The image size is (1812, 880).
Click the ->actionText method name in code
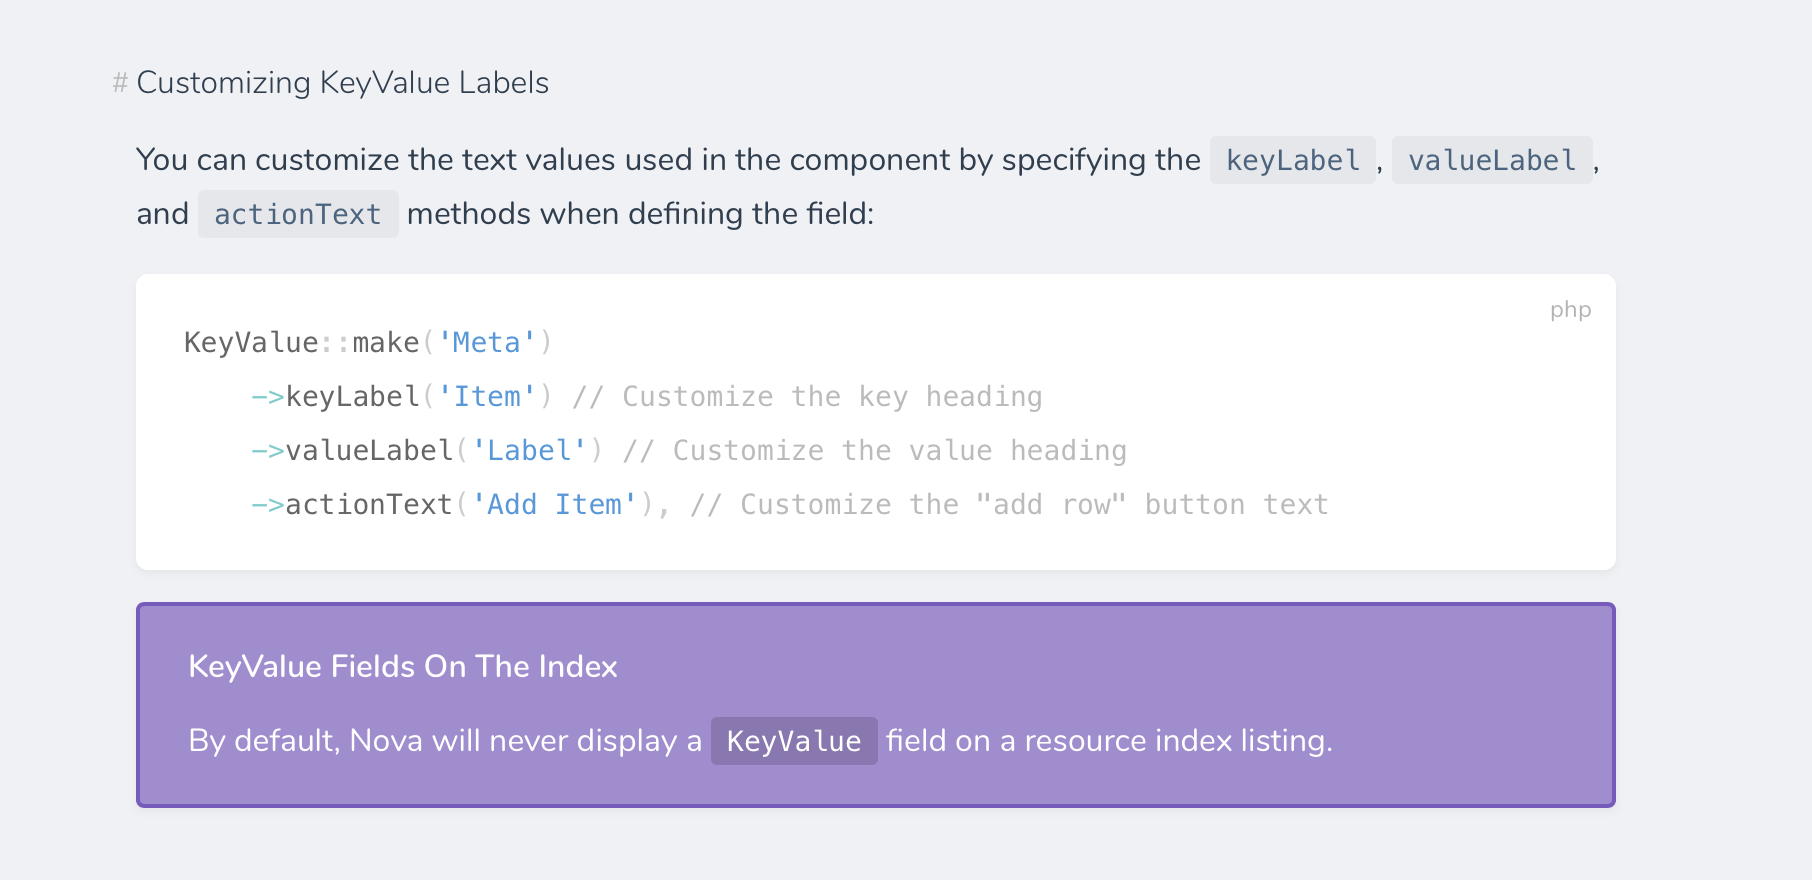368,505
